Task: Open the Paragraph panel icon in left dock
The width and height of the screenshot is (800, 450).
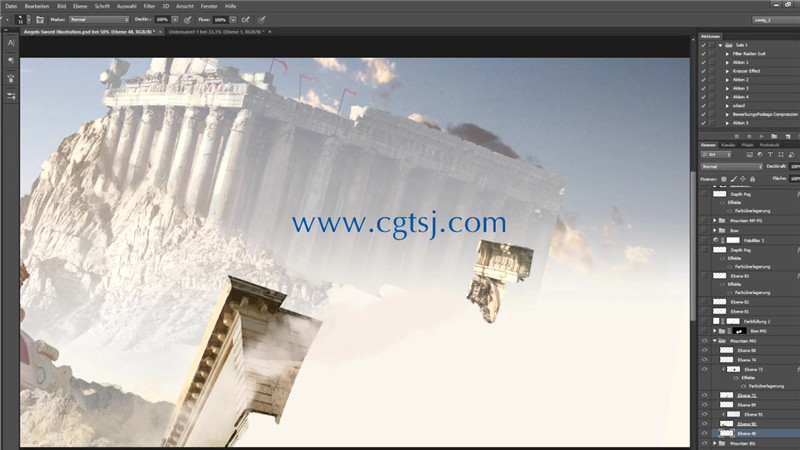Action: point(11,61)
